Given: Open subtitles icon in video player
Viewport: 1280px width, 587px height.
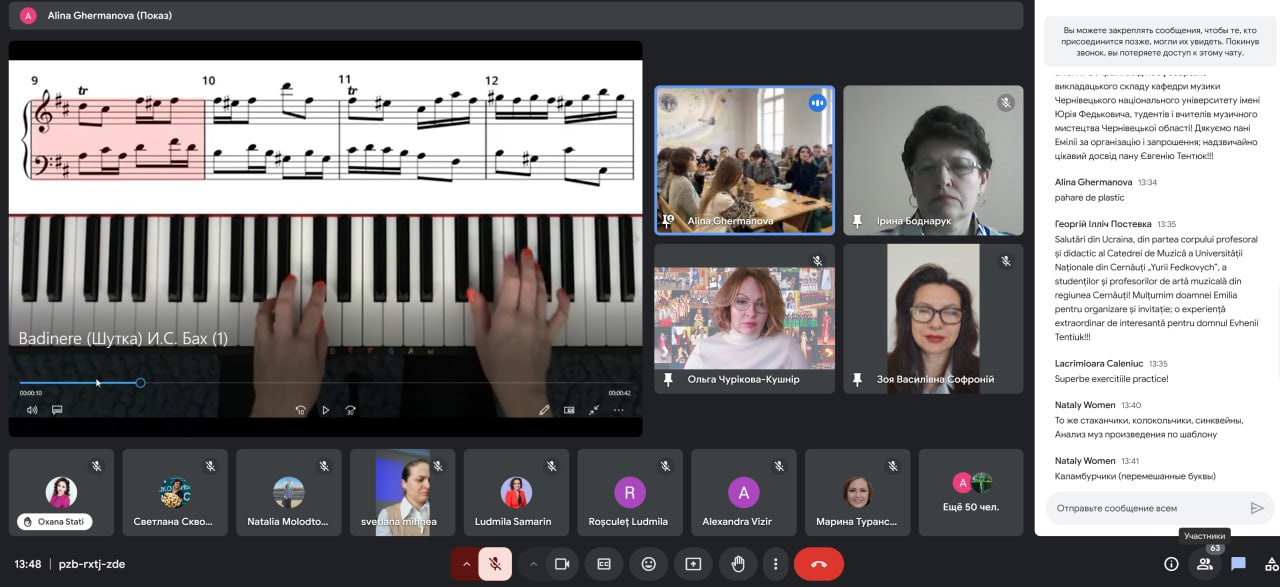Looking at the screenshot, I should (x=57, y=409).
